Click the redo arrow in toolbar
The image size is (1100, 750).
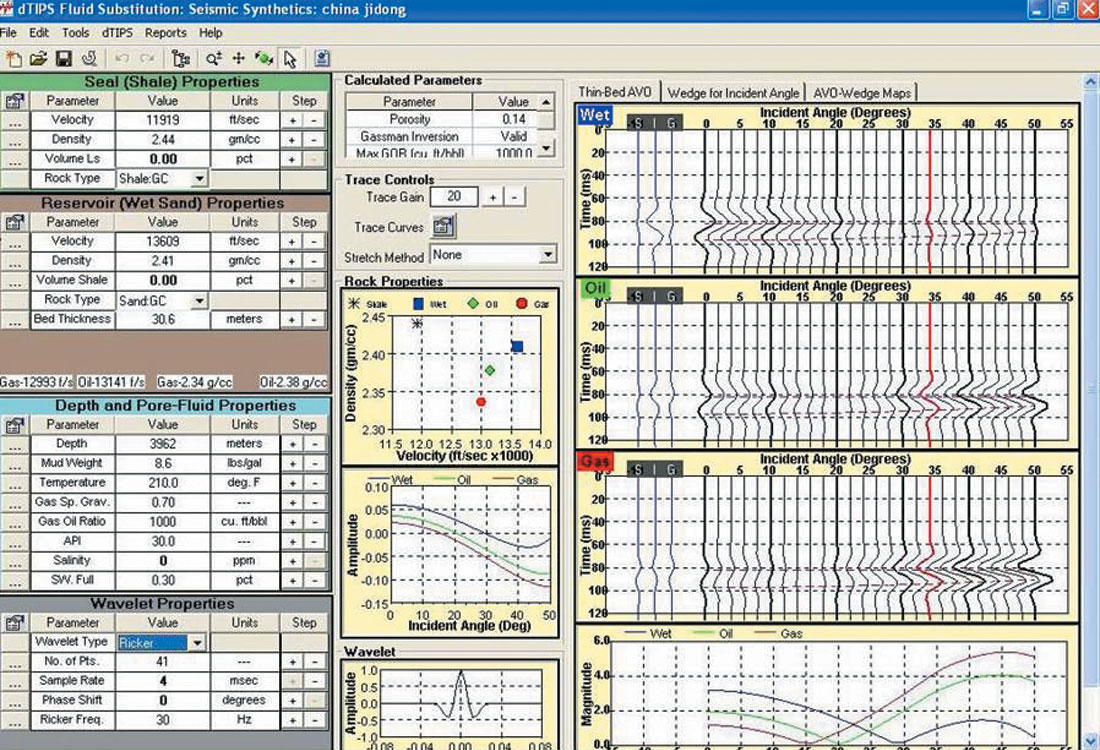coord(147,59)
